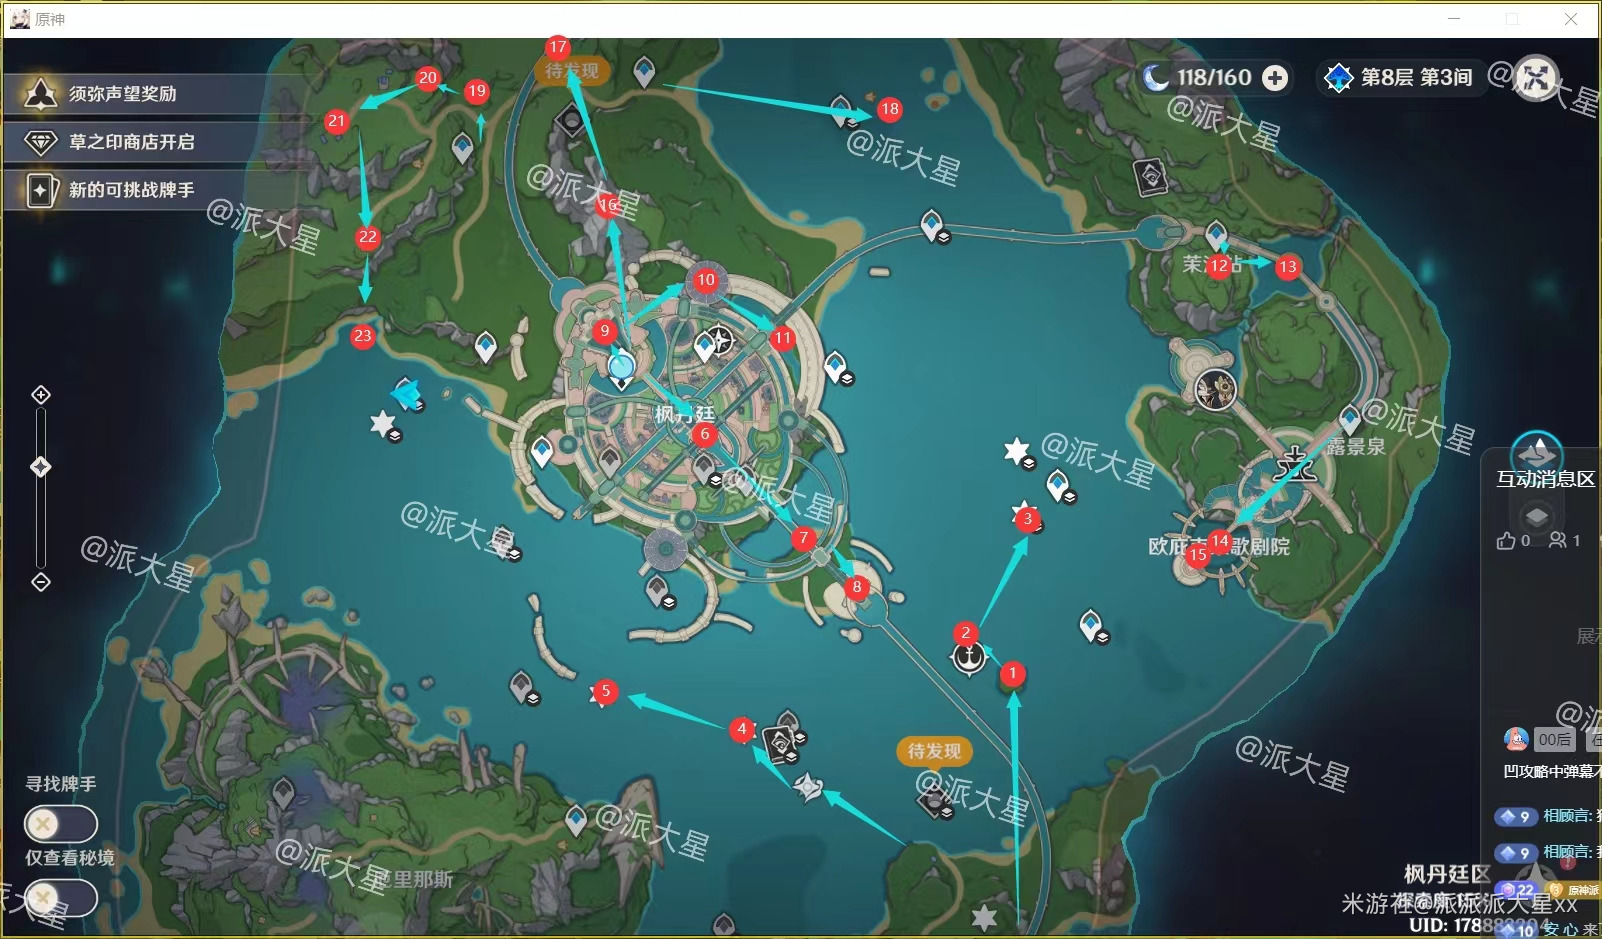This screenshot has width=1602, height=939.
Task: Open the 须弥声望奖励 notification
Action: pyautogui.click(x=122, y=94)
